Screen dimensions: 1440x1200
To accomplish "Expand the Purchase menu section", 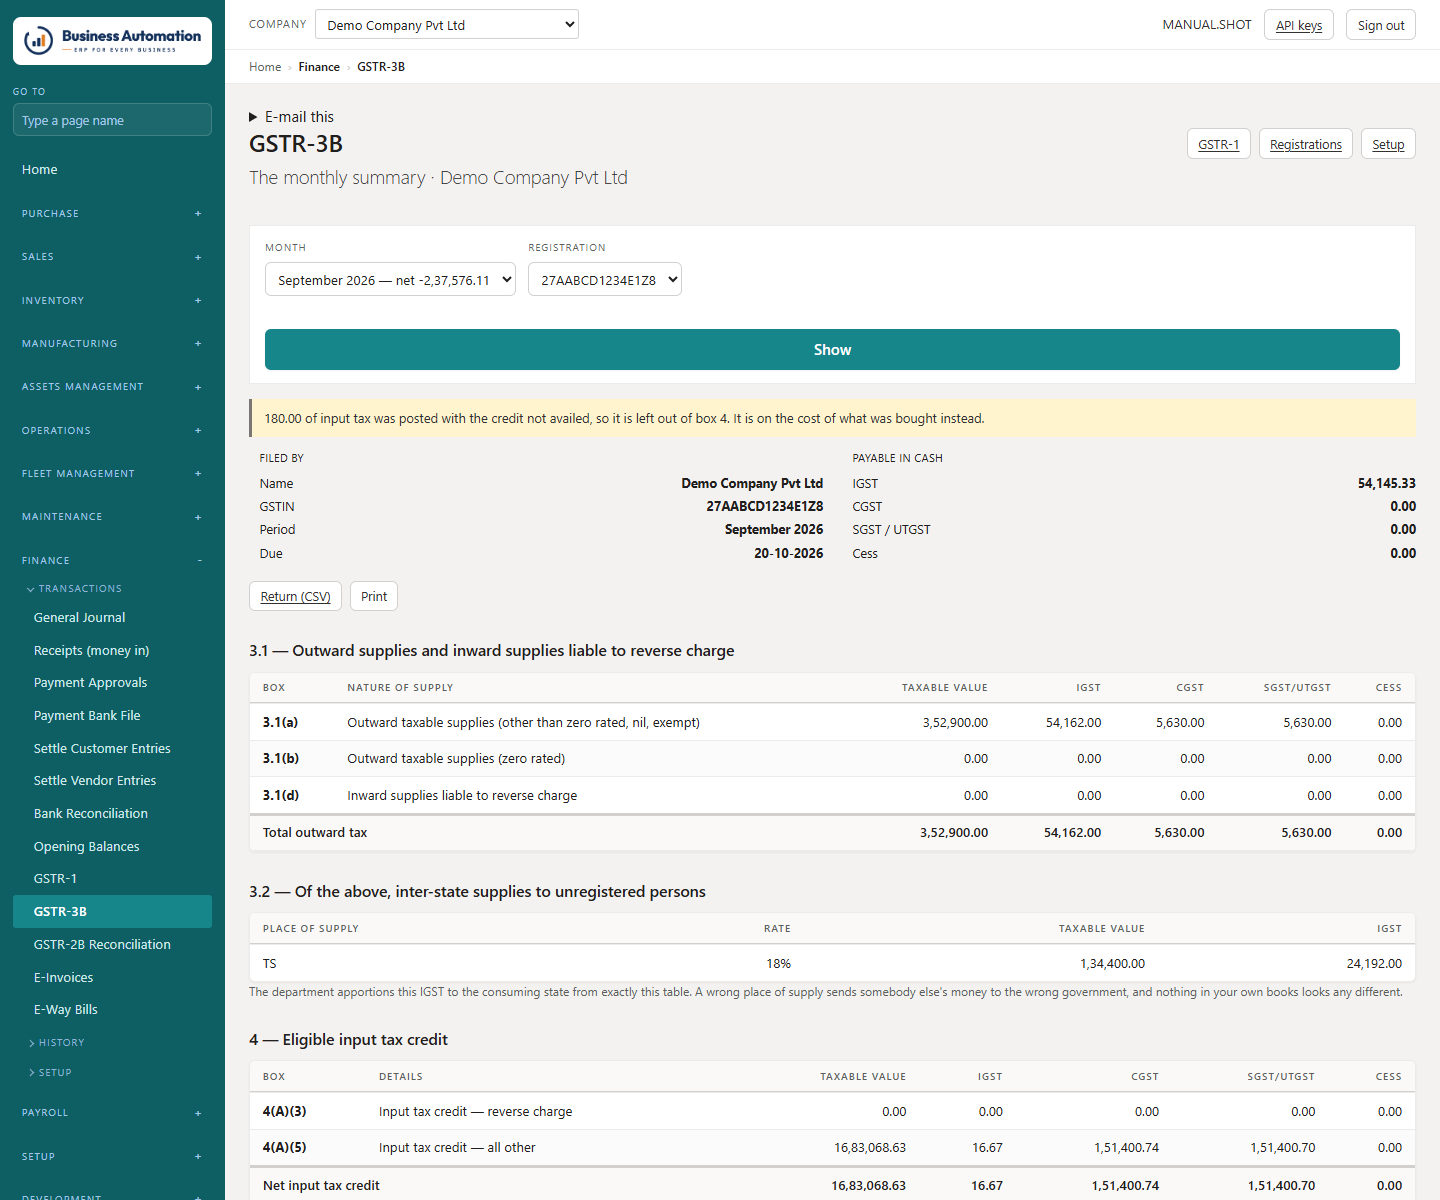I will [x=112, y=214].
